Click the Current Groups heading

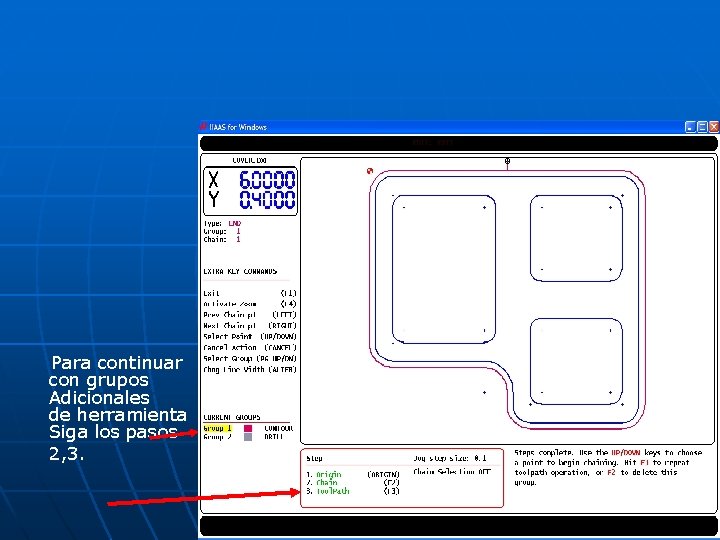click(x=232, y=417)
